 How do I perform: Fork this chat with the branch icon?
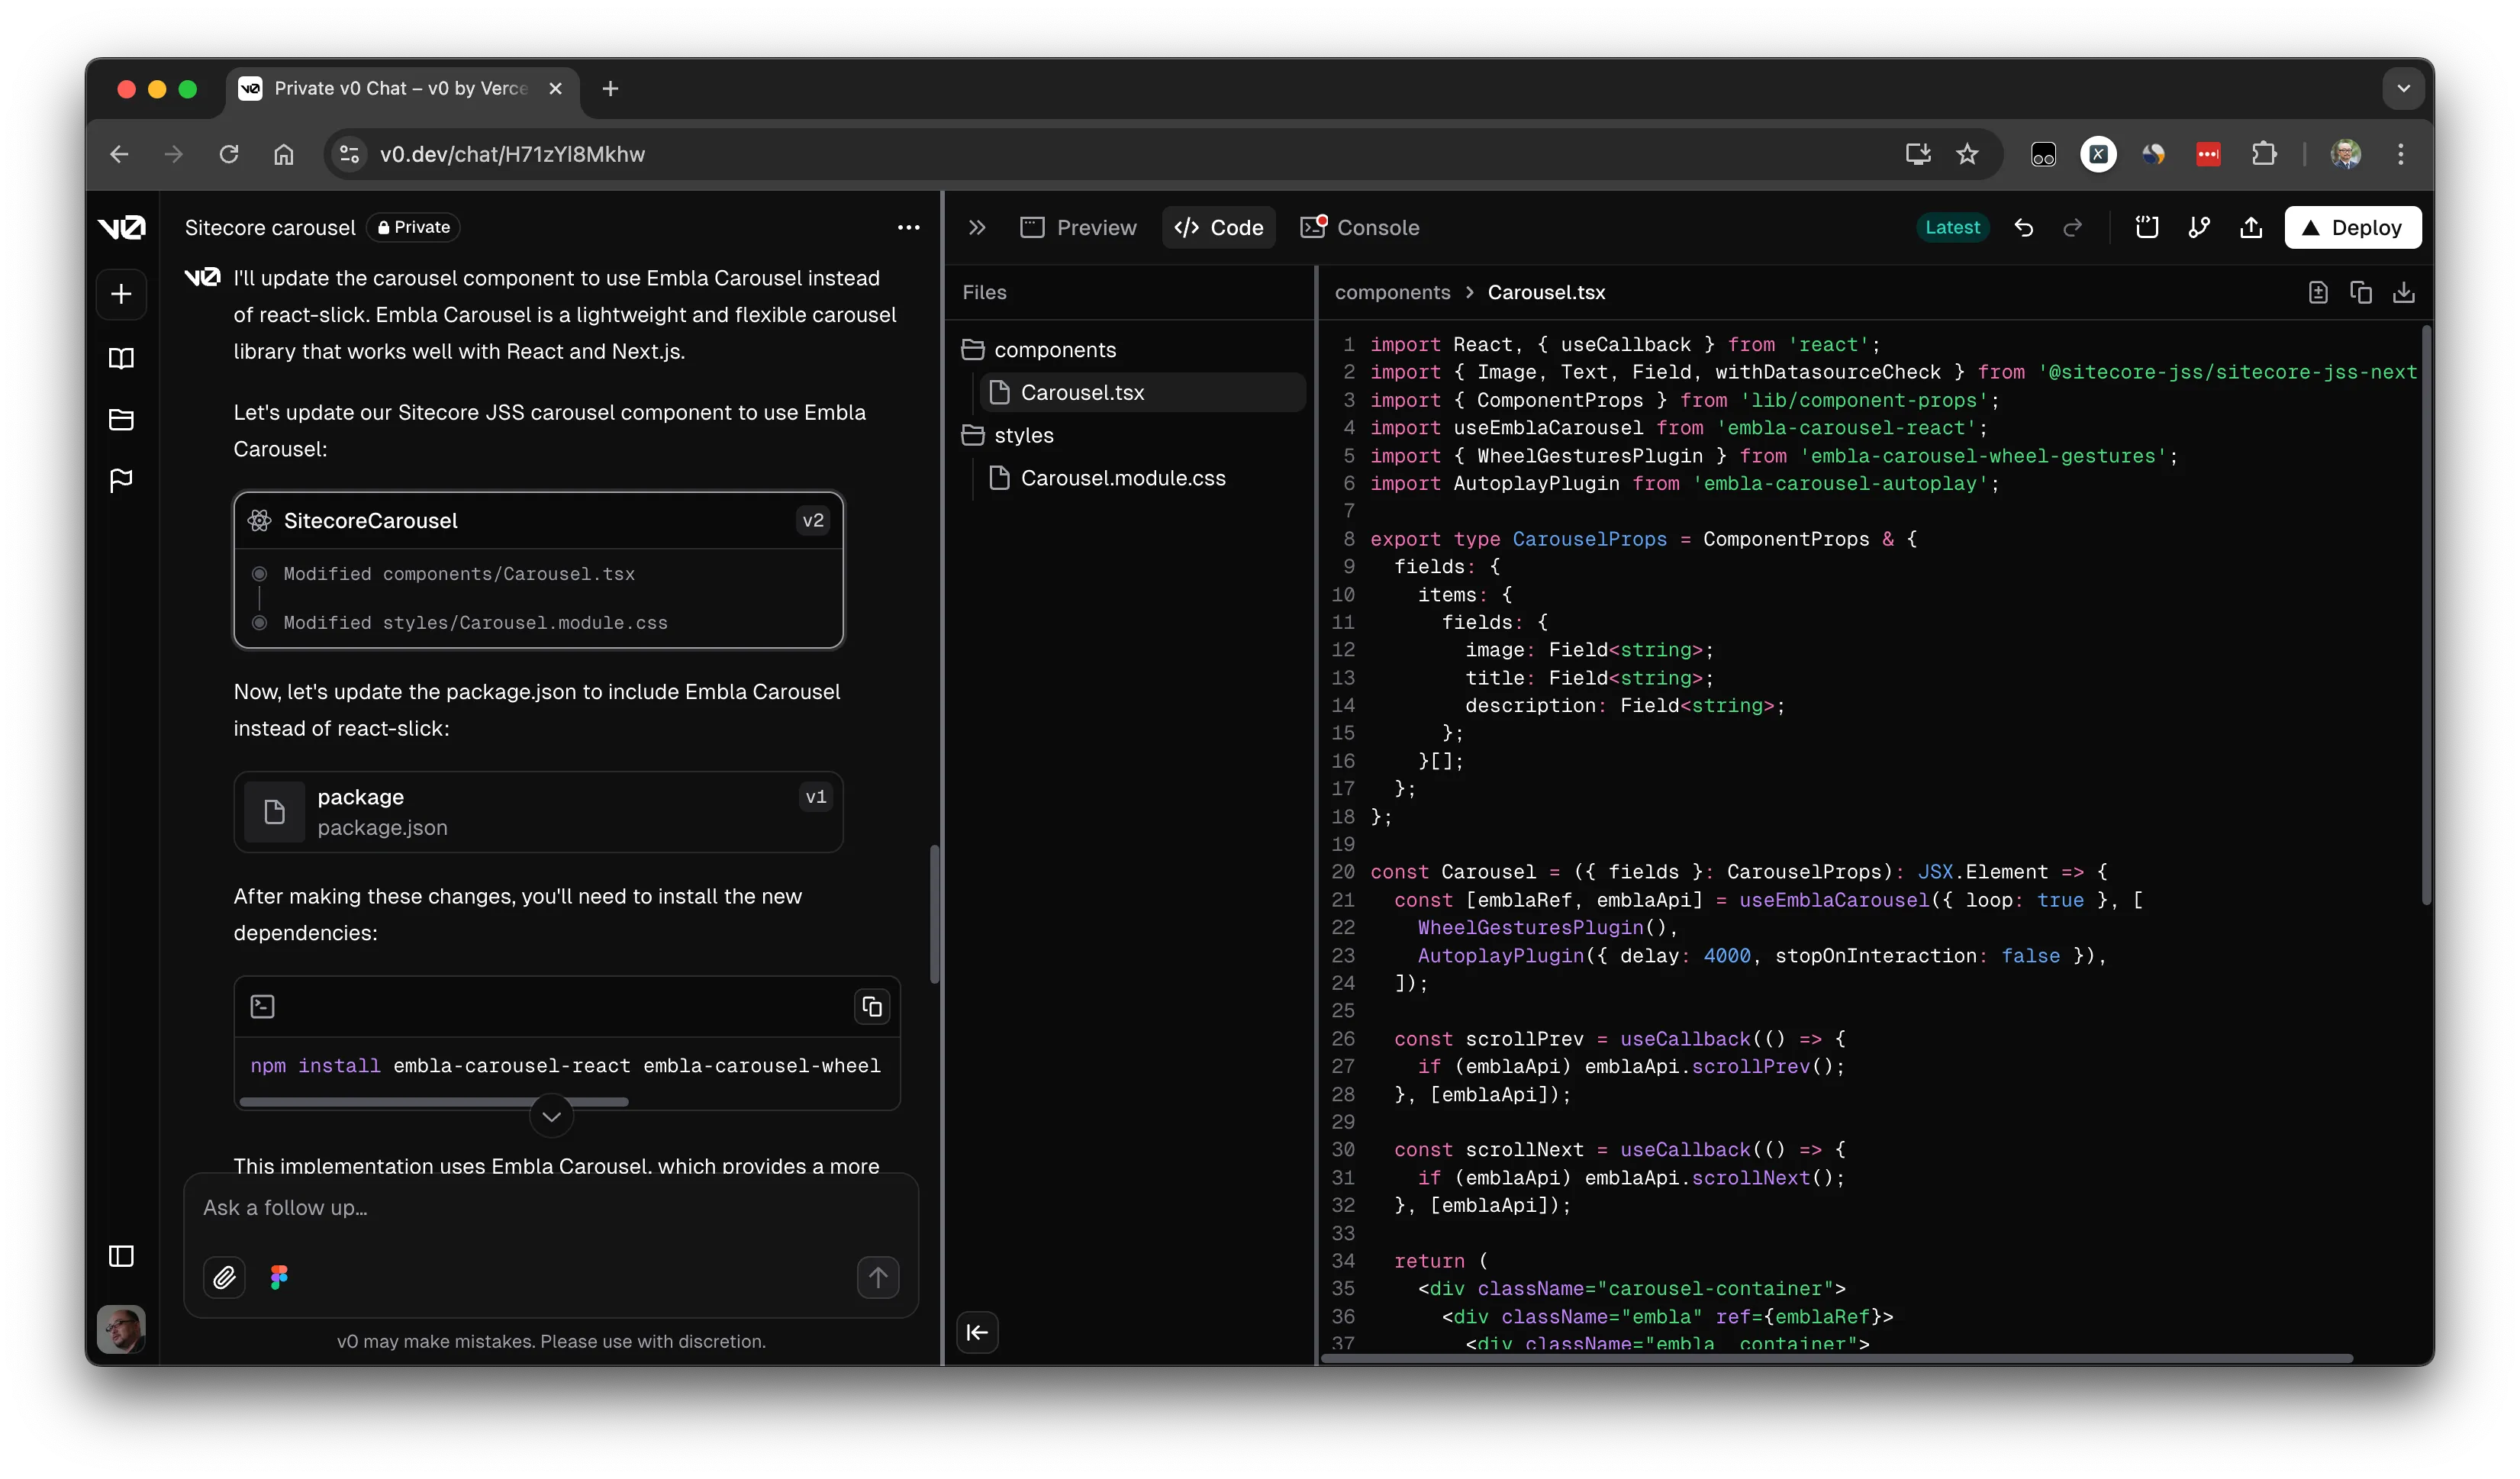(2198, 228)
